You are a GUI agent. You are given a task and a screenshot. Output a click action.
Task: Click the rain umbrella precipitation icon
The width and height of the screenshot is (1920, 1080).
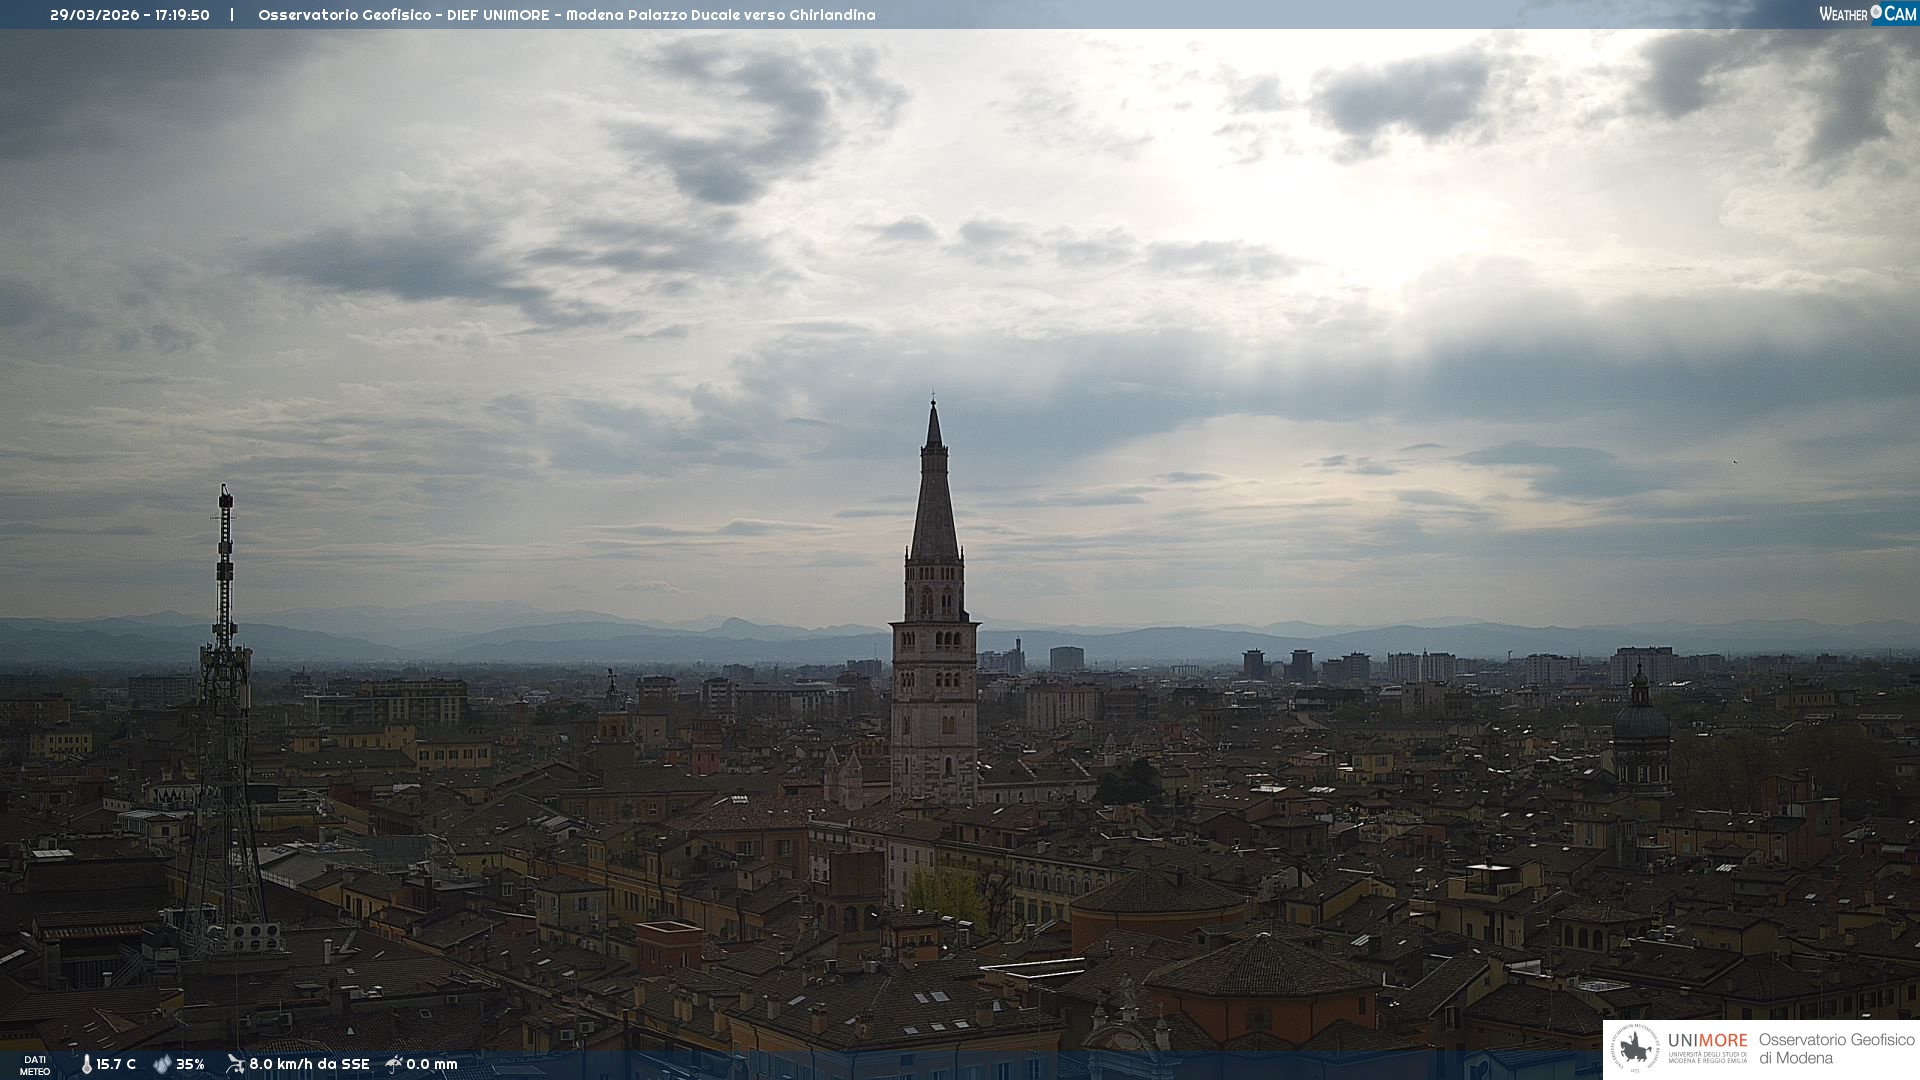394,1064
